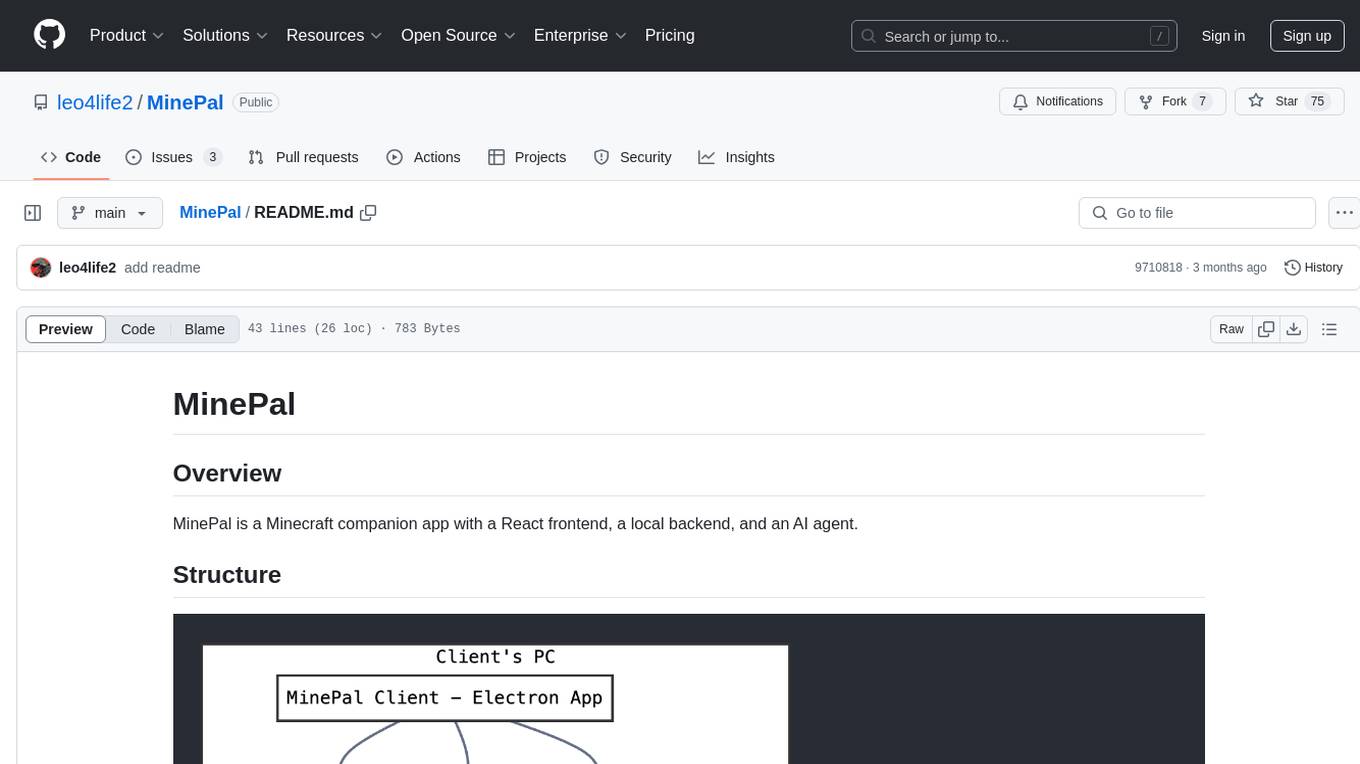This screenshot has width=1360, height=764.
Task: Focus the Go to file search field
Action: (1197, 213)
